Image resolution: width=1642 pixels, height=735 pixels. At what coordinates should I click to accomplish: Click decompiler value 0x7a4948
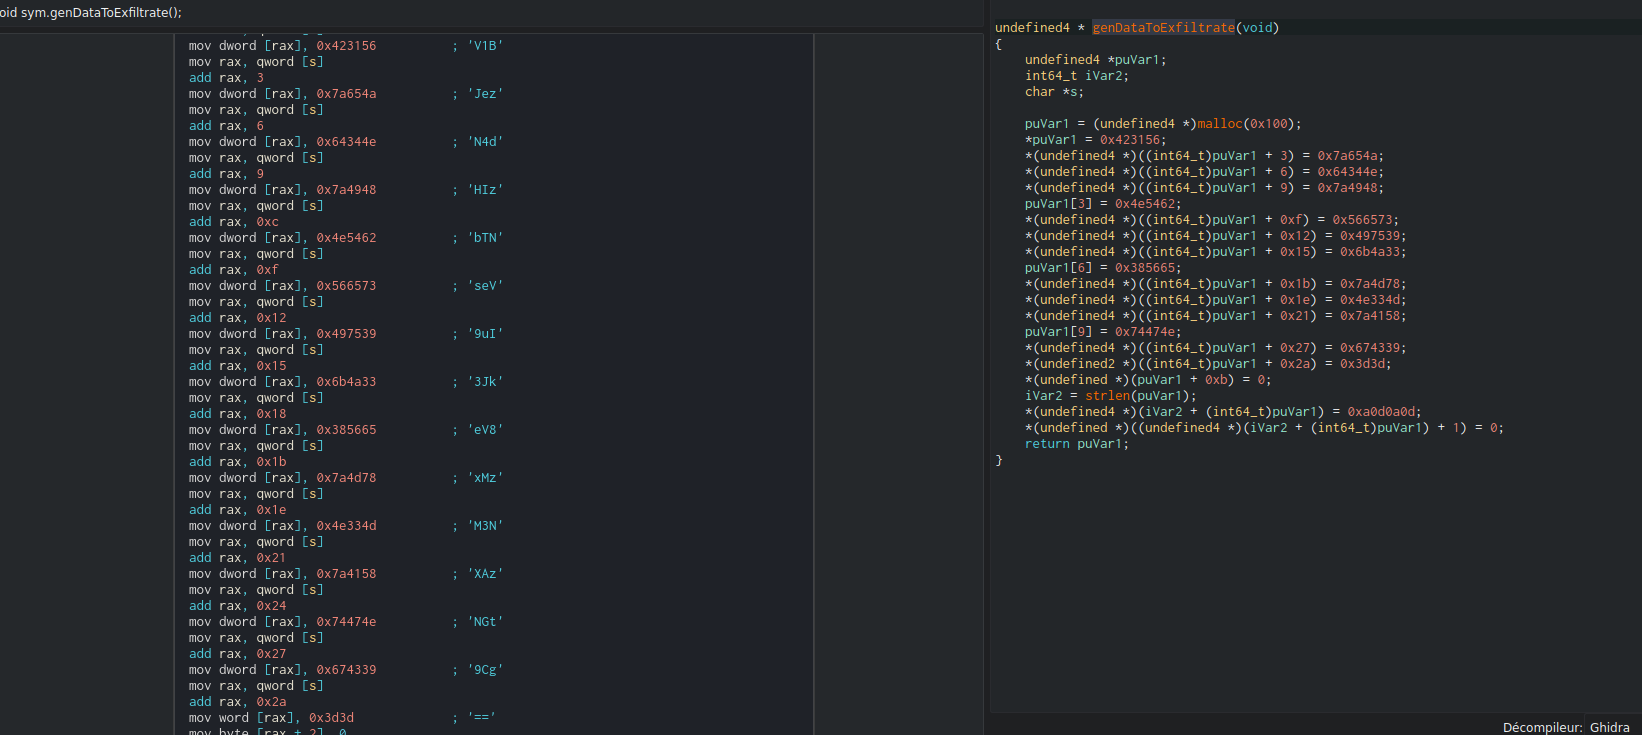point(1347,188)
